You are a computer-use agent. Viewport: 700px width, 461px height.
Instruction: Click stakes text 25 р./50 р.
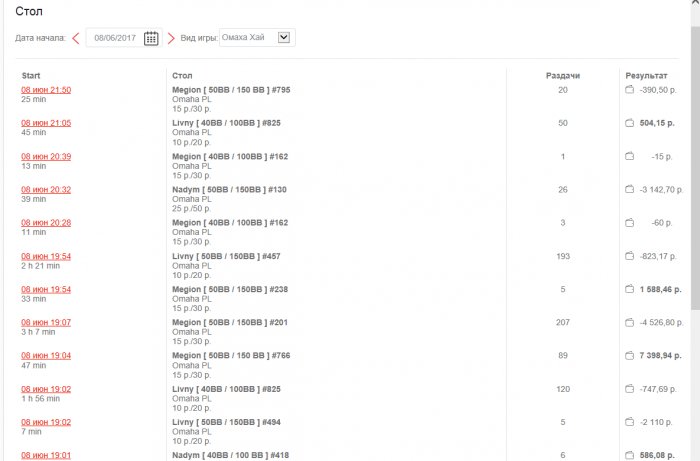pyautogui.click(x=192, y=208)
